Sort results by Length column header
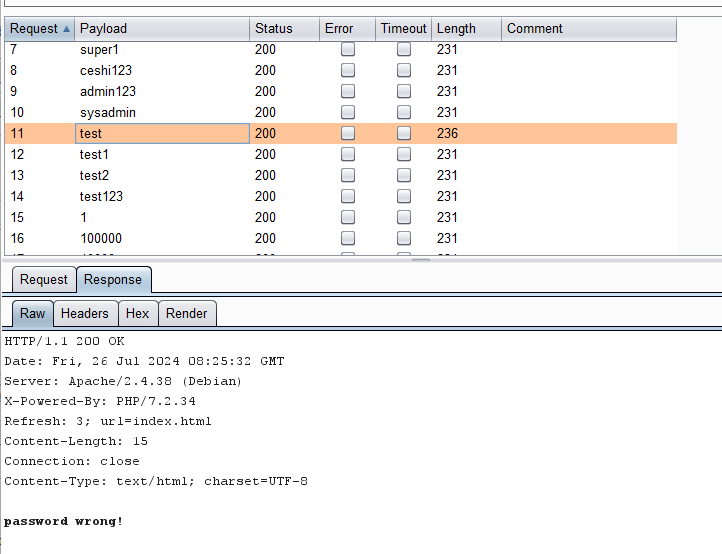This screenshot has width=722, height=554. [465, 29]
